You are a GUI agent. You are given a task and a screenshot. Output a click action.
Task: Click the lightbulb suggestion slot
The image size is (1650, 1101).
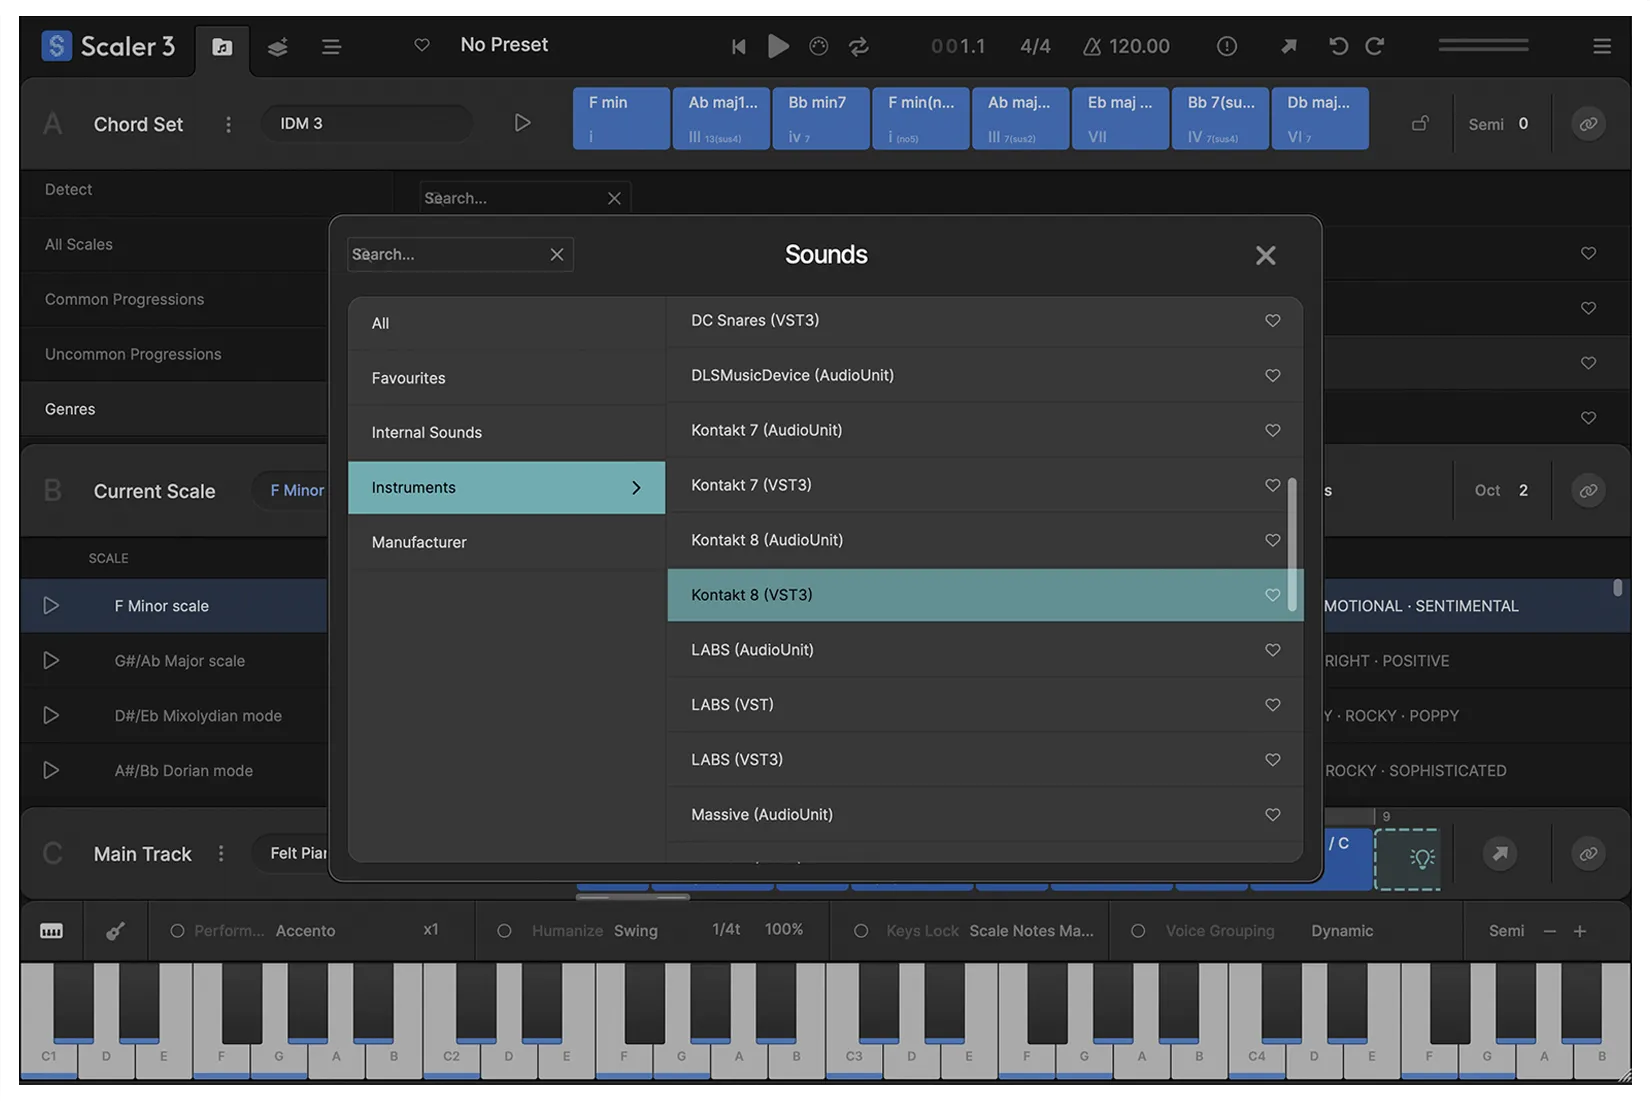1408,859
